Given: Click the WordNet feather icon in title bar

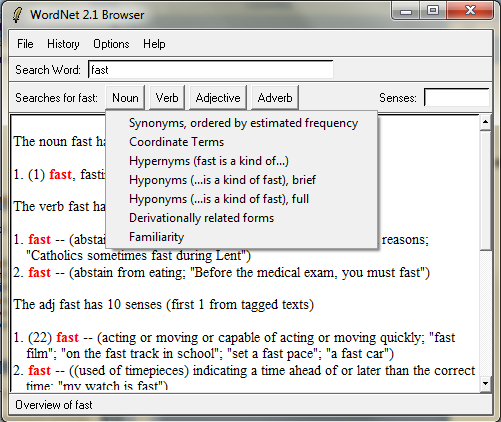Looking at the screenshot, I should (17, 15).
